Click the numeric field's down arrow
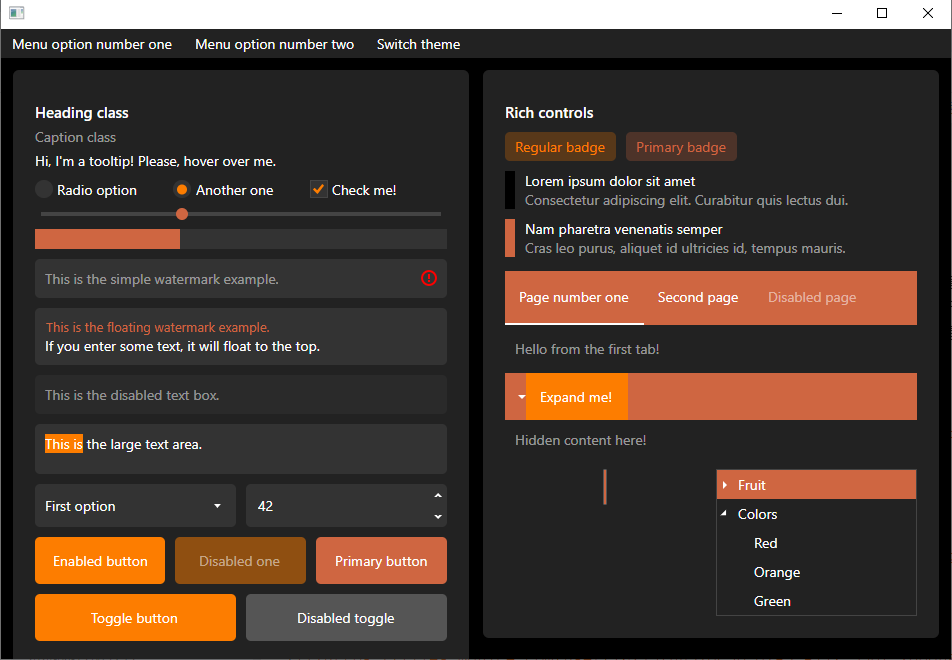 point(438,516)
